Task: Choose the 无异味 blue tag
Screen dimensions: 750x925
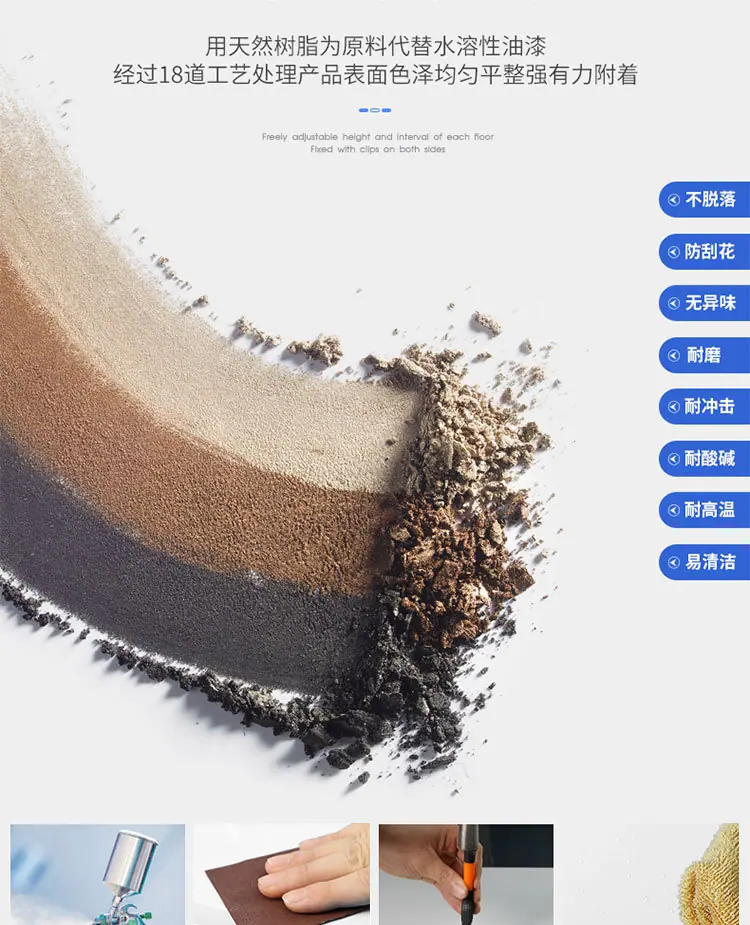Action: [x=705, y=303]
